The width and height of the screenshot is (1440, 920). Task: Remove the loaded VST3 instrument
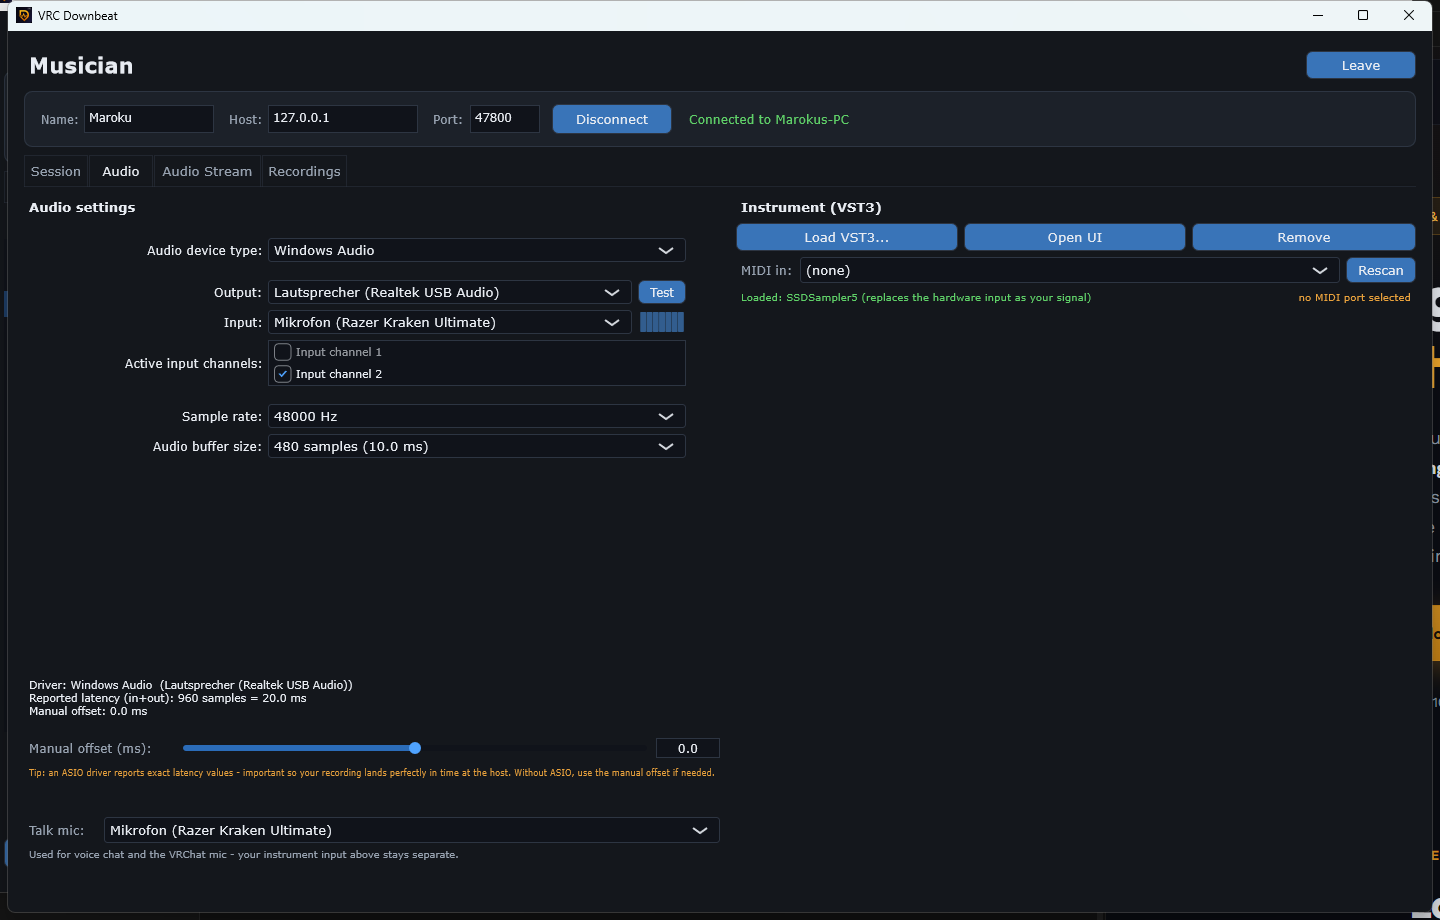tap(1304, 237)
